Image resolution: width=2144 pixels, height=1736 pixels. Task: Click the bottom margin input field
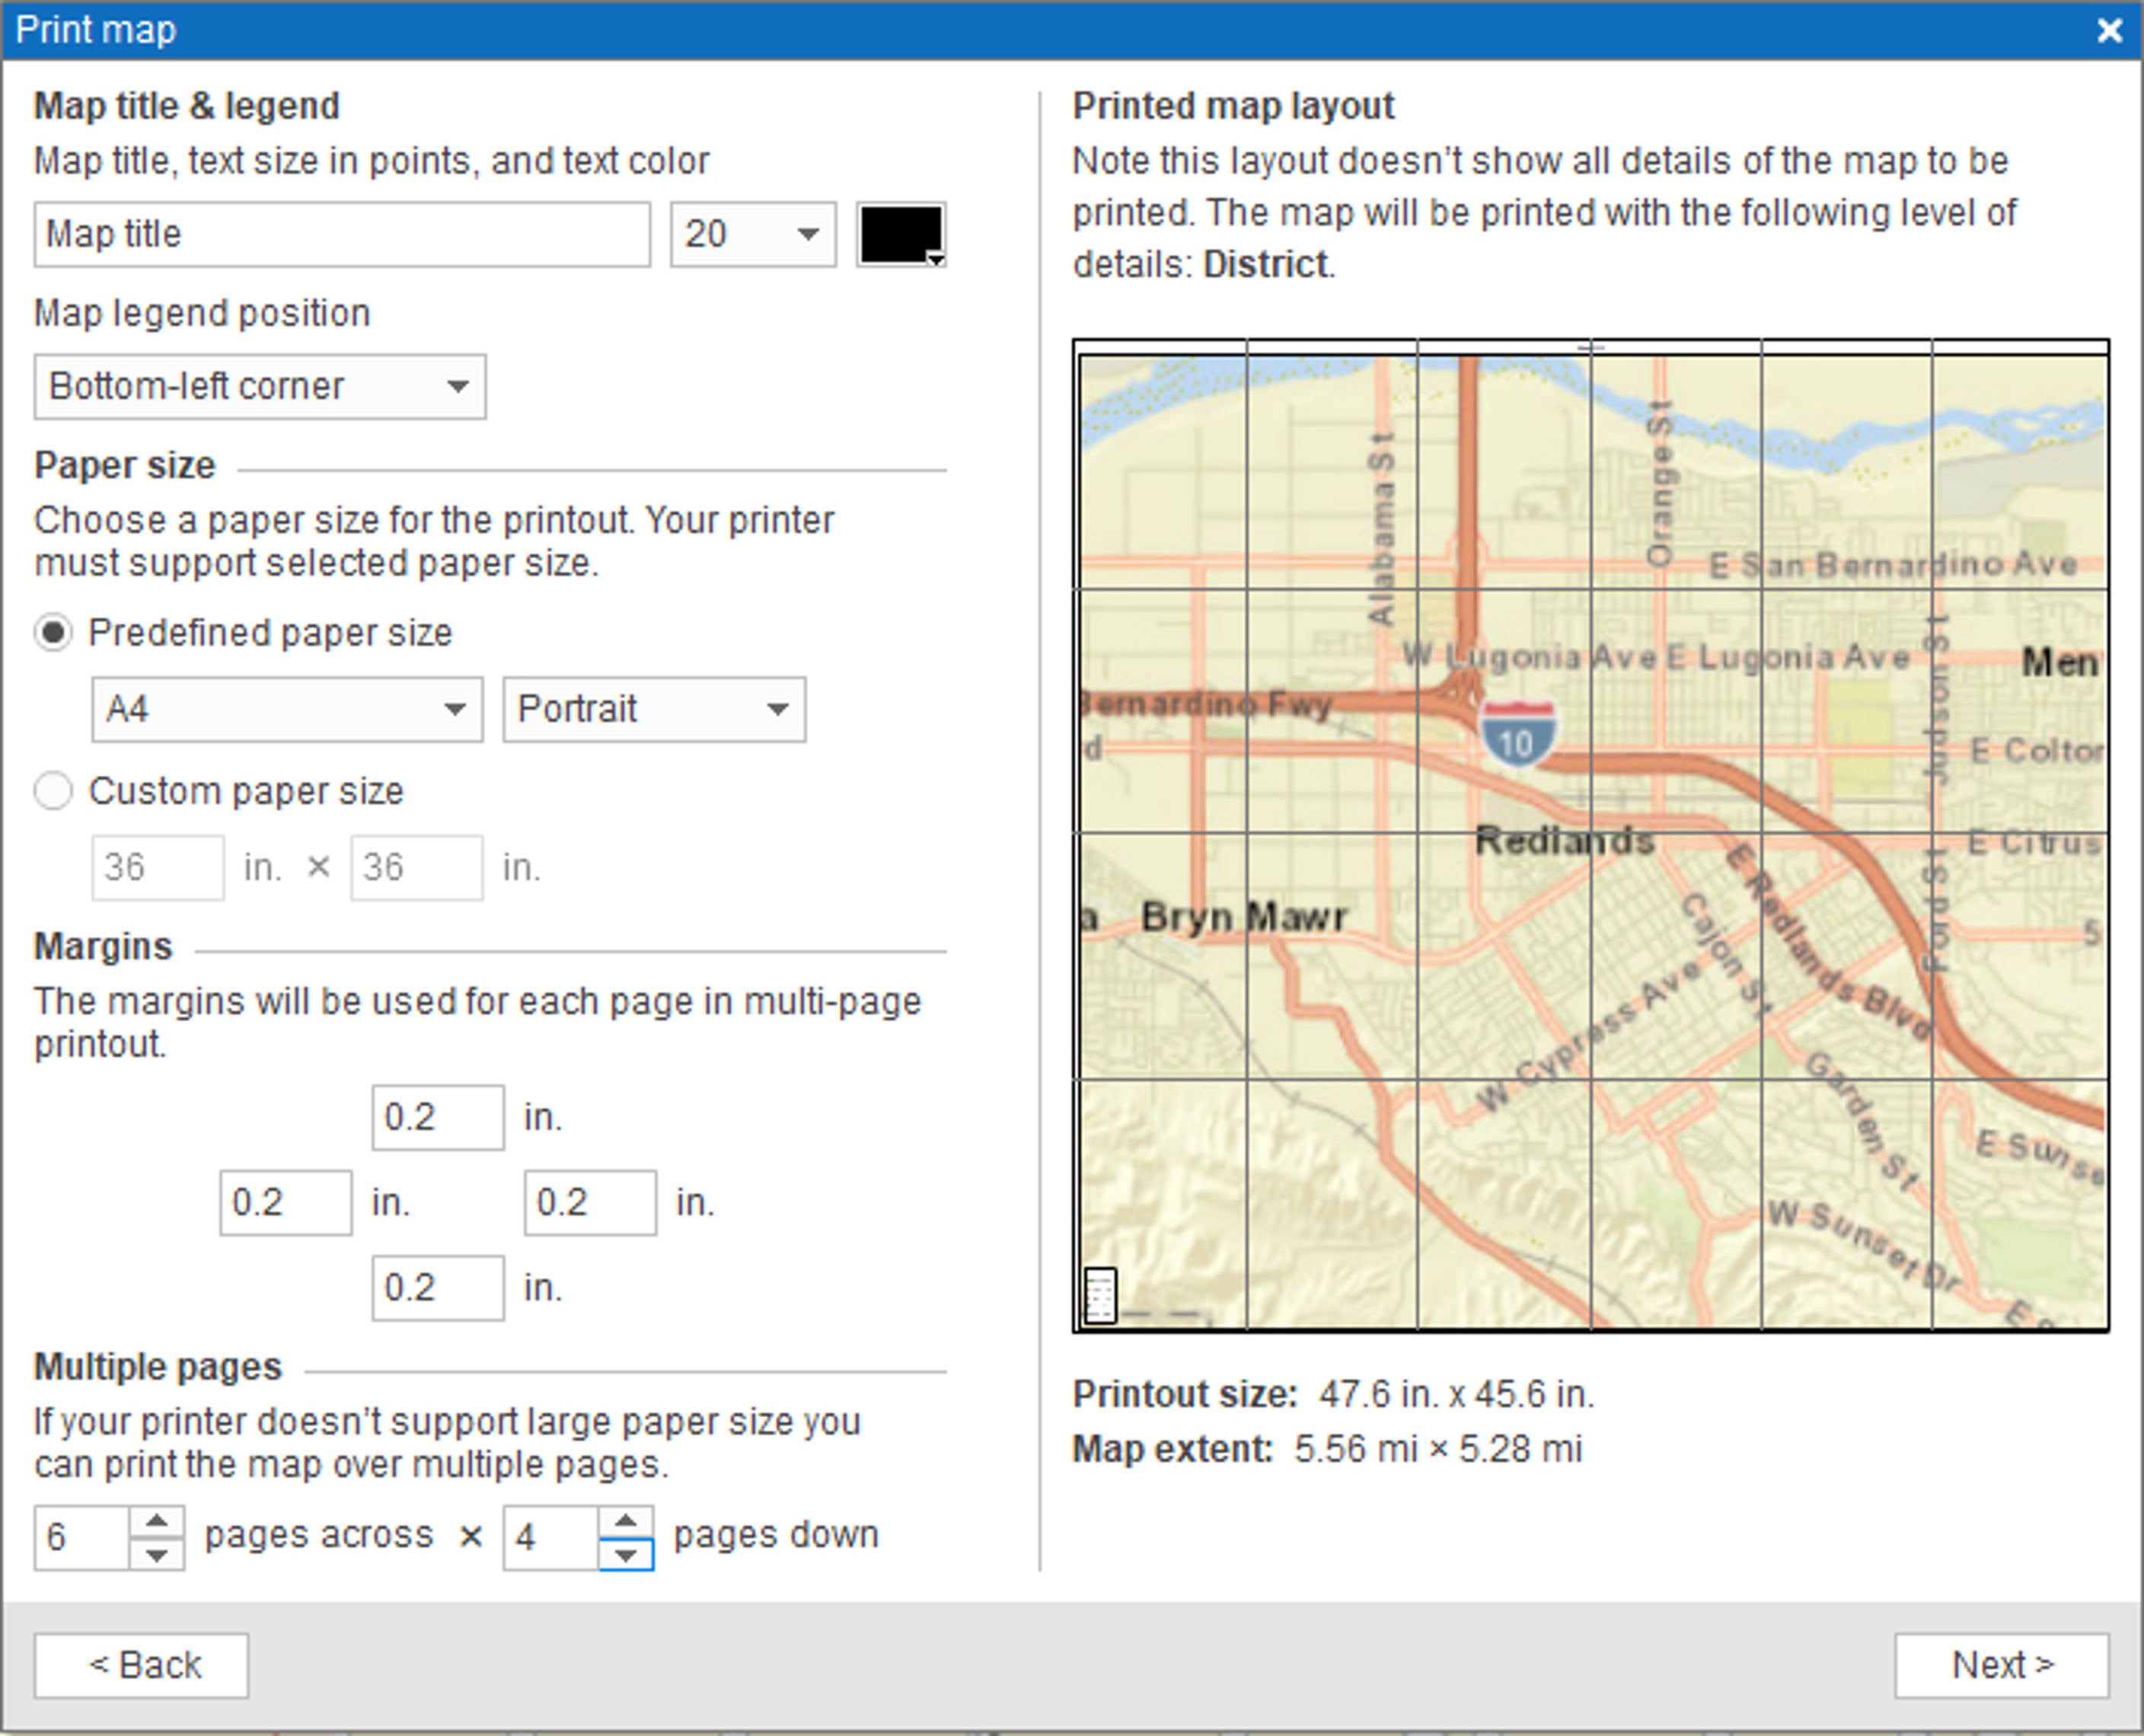tap(438, 1288)
